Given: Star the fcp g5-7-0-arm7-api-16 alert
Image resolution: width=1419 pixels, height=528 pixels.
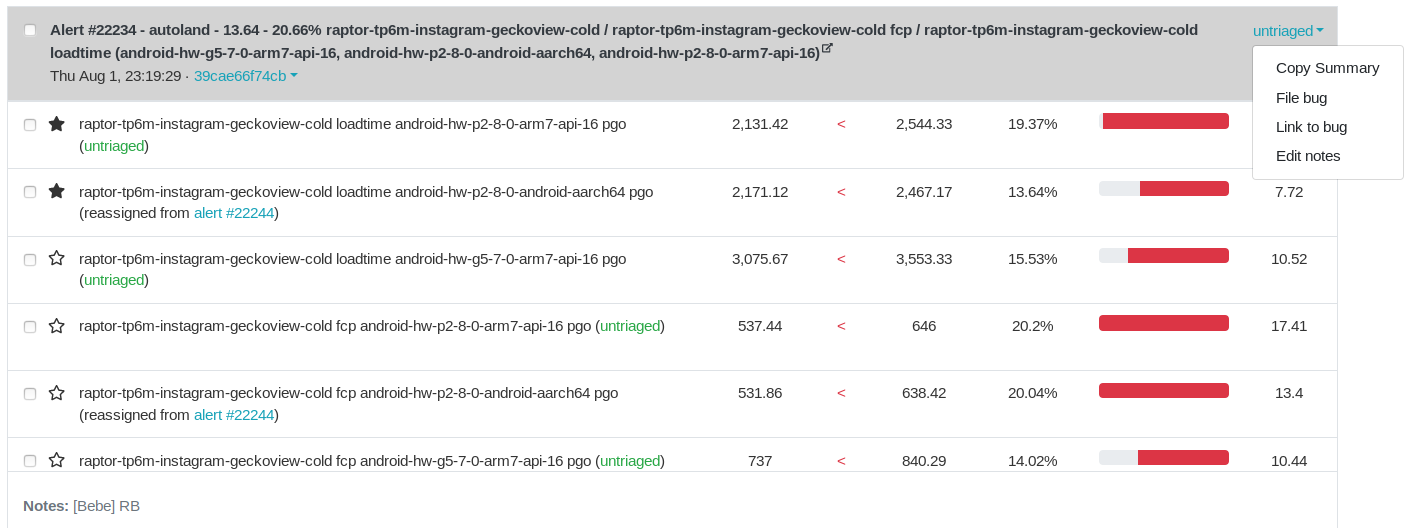Looking at the screenshot, I should coord(57,460).
